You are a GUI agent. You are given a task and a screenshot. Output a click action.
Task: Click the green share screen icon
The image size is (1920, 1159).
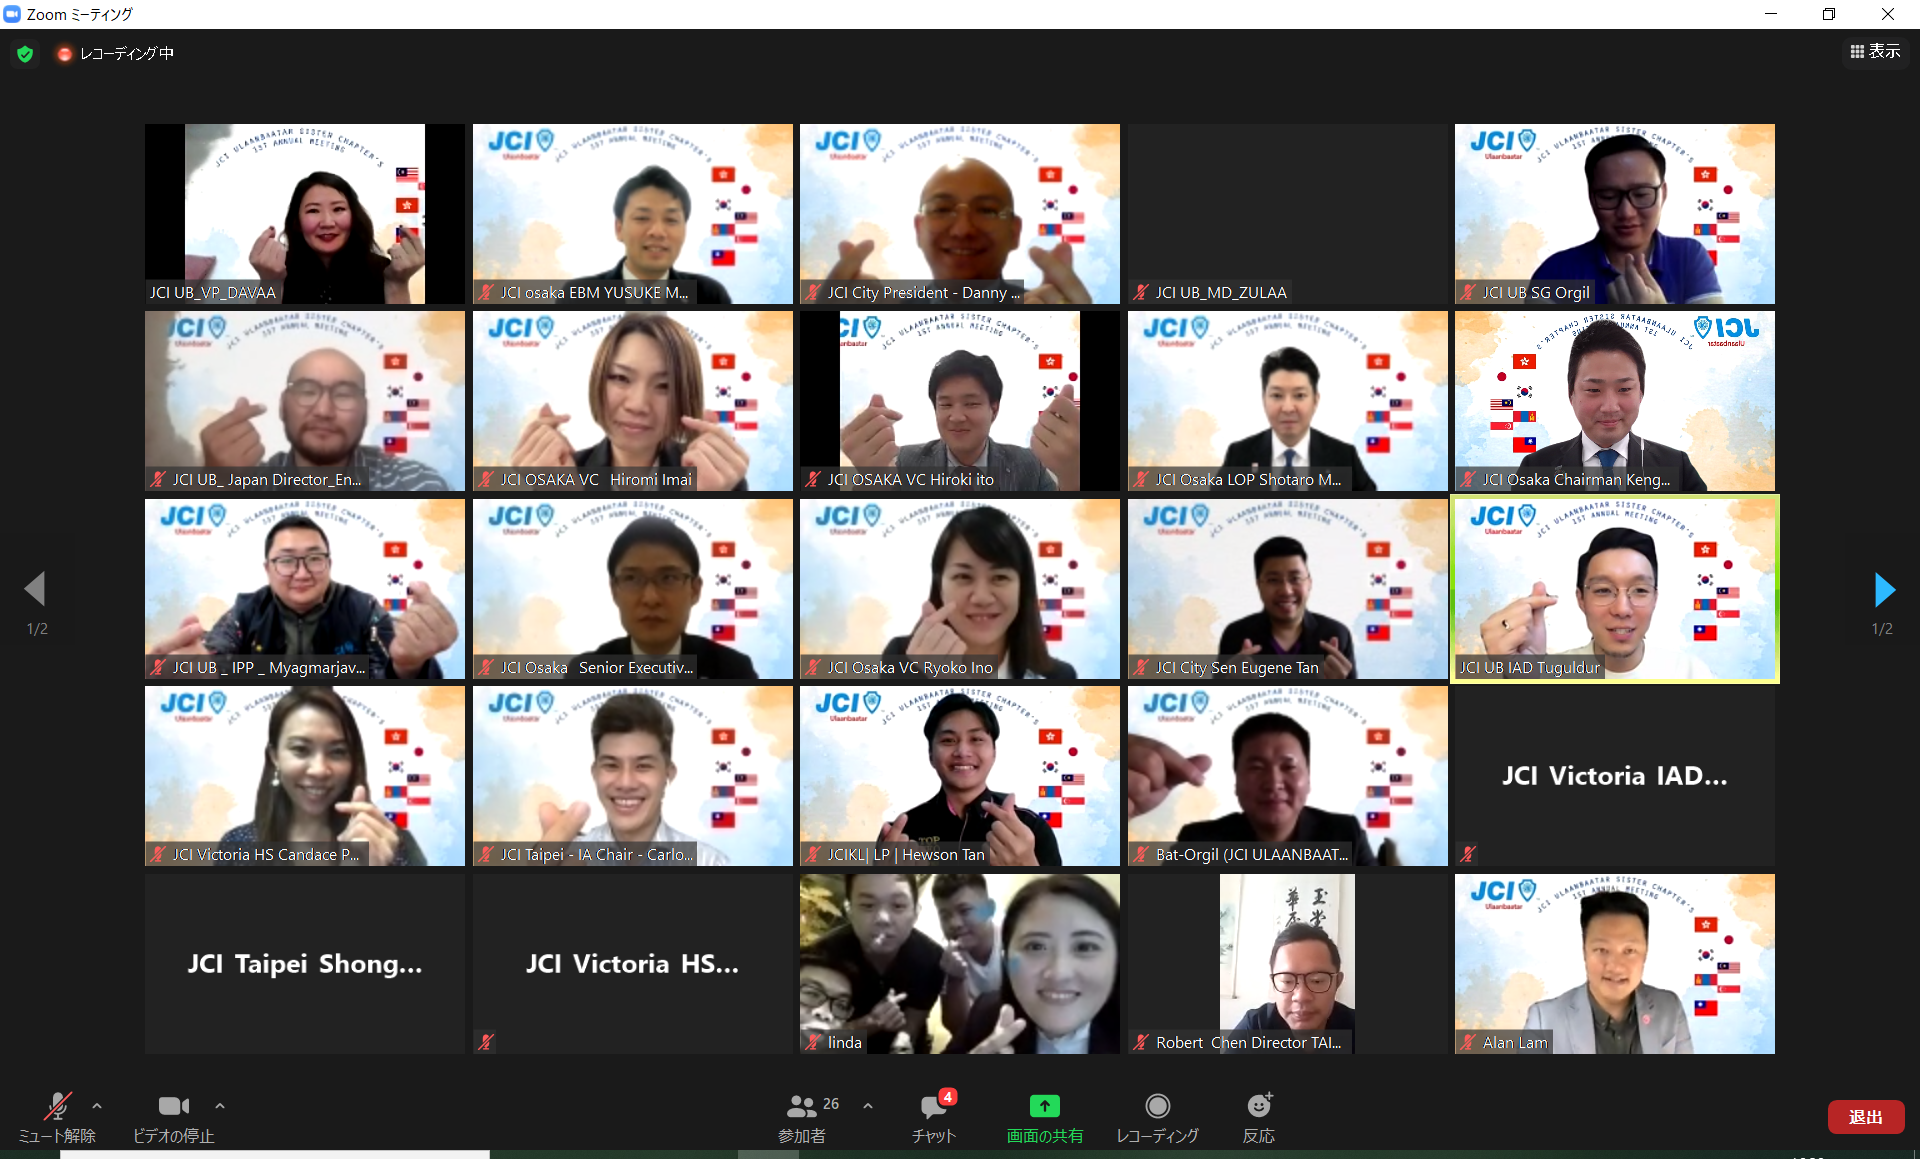[x=1044, y=1106]
